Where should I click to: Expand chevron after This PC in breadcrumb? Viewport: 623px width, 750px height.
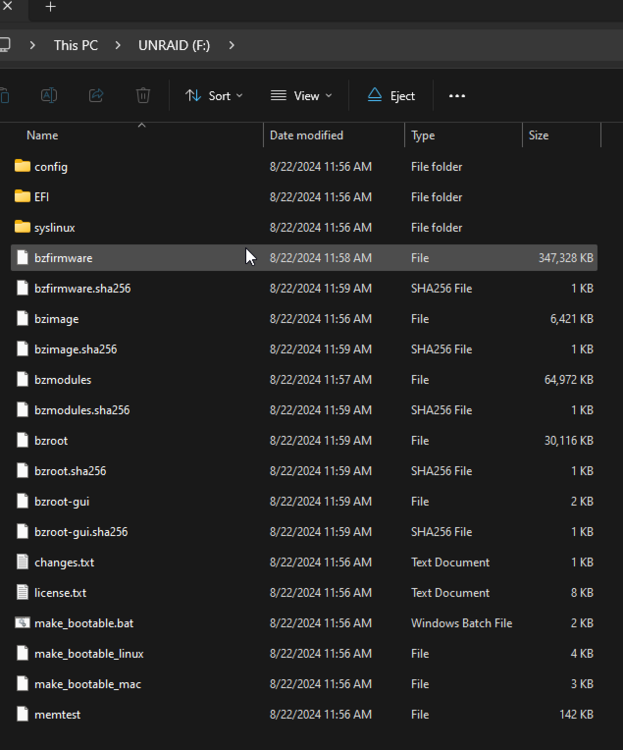point(118,45)
